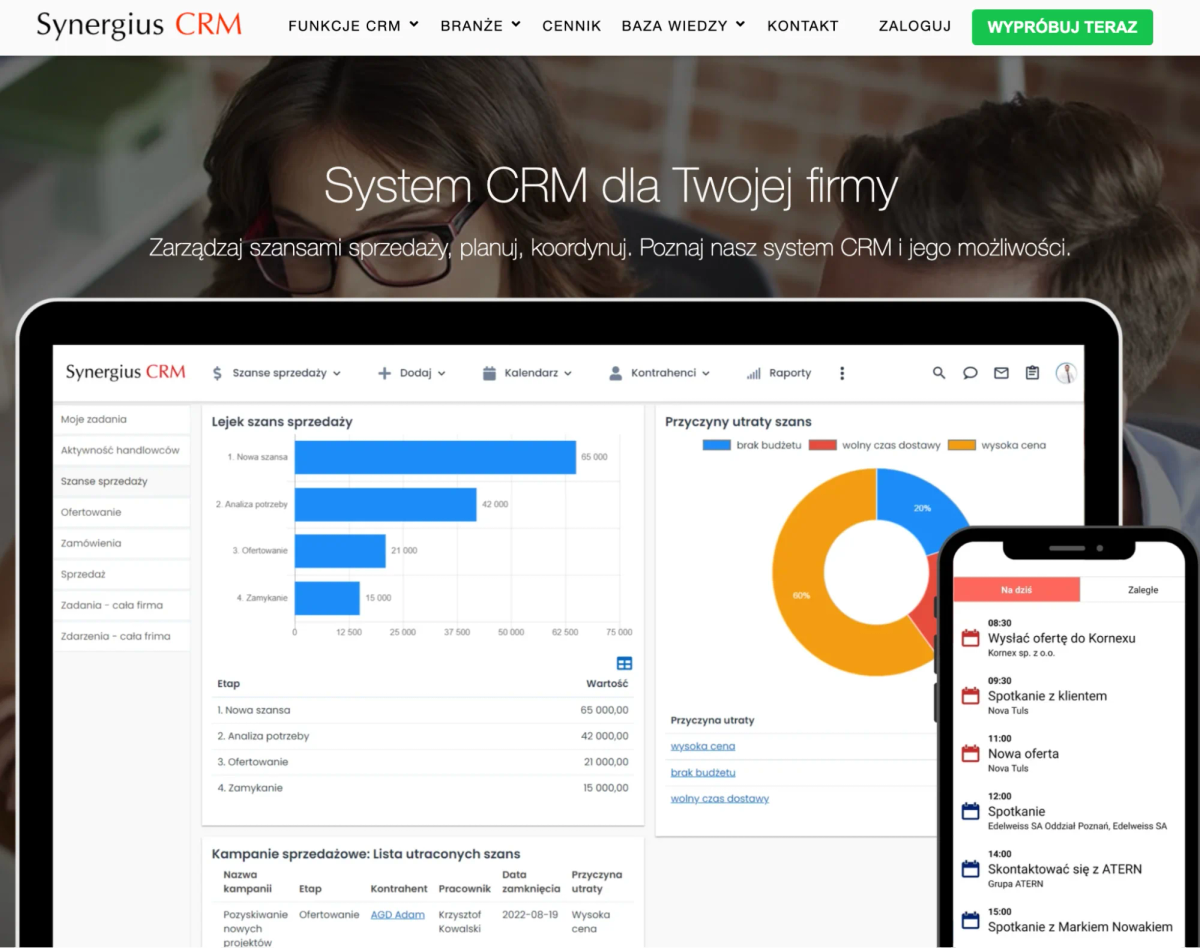Select Ofertowanie in the sidebar
The image size is (1200, 948).
121,512
